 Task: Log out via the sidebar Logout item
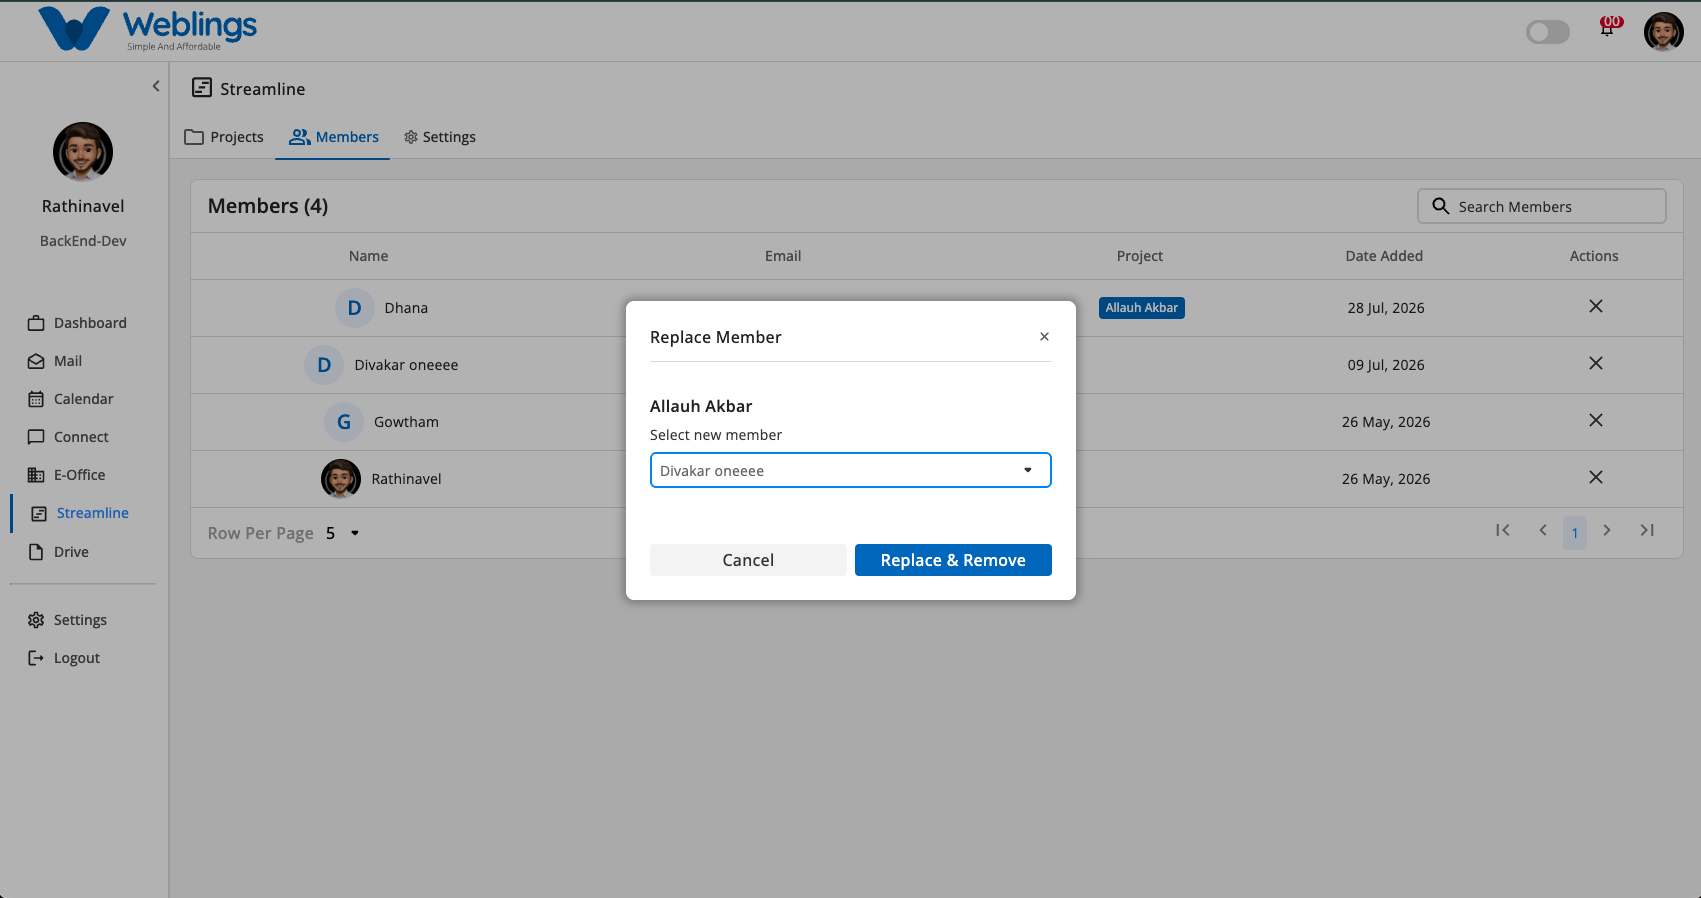[x=65, y=658]
